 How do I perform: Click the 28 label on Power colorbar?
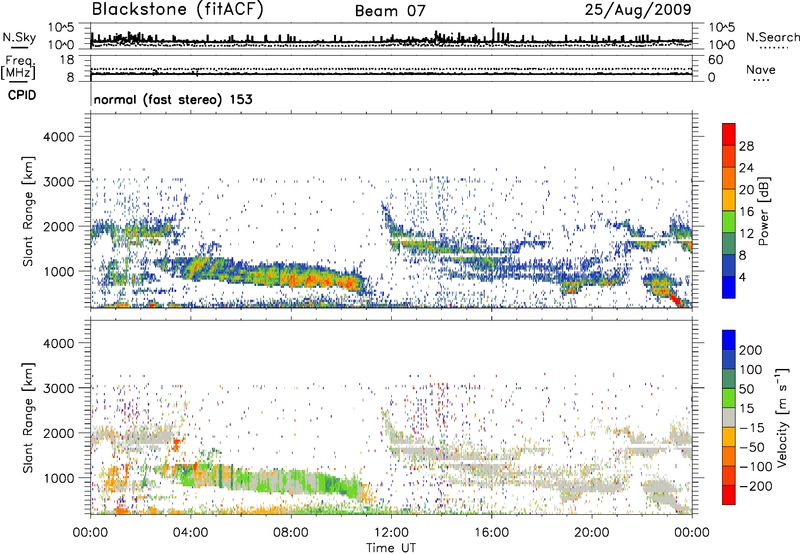pyautogui.click(x=746, y=146)
